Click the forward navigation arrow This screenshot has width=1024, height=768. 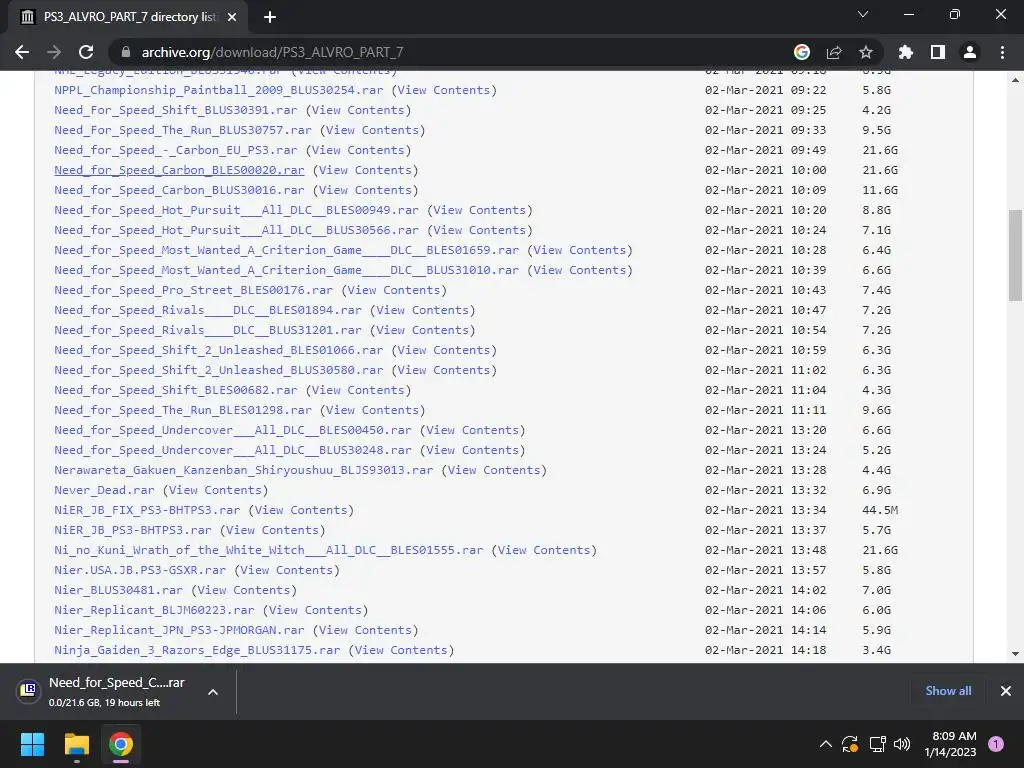point(54,52)
